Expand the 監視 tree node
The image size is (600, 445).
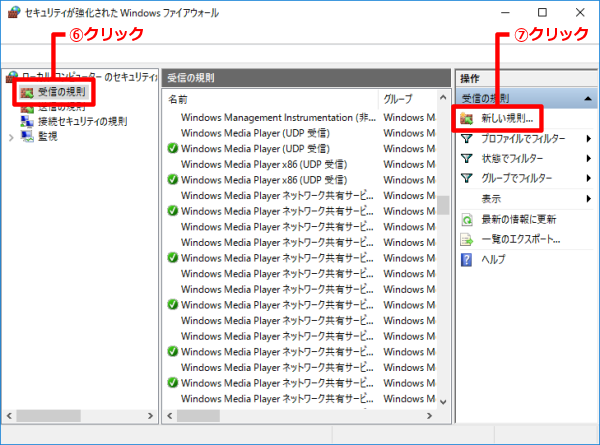coord(12,137)
